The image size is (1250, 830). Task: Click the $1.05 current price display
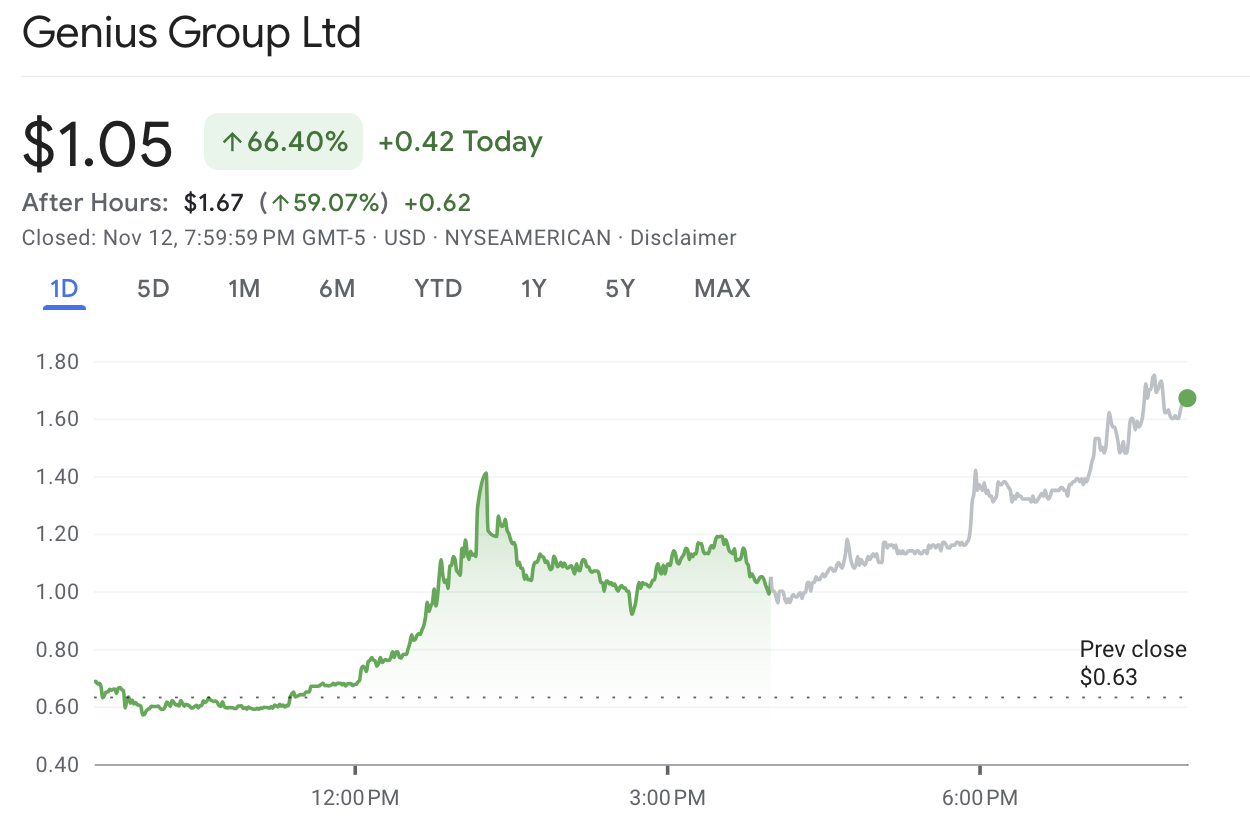[96, 144]
